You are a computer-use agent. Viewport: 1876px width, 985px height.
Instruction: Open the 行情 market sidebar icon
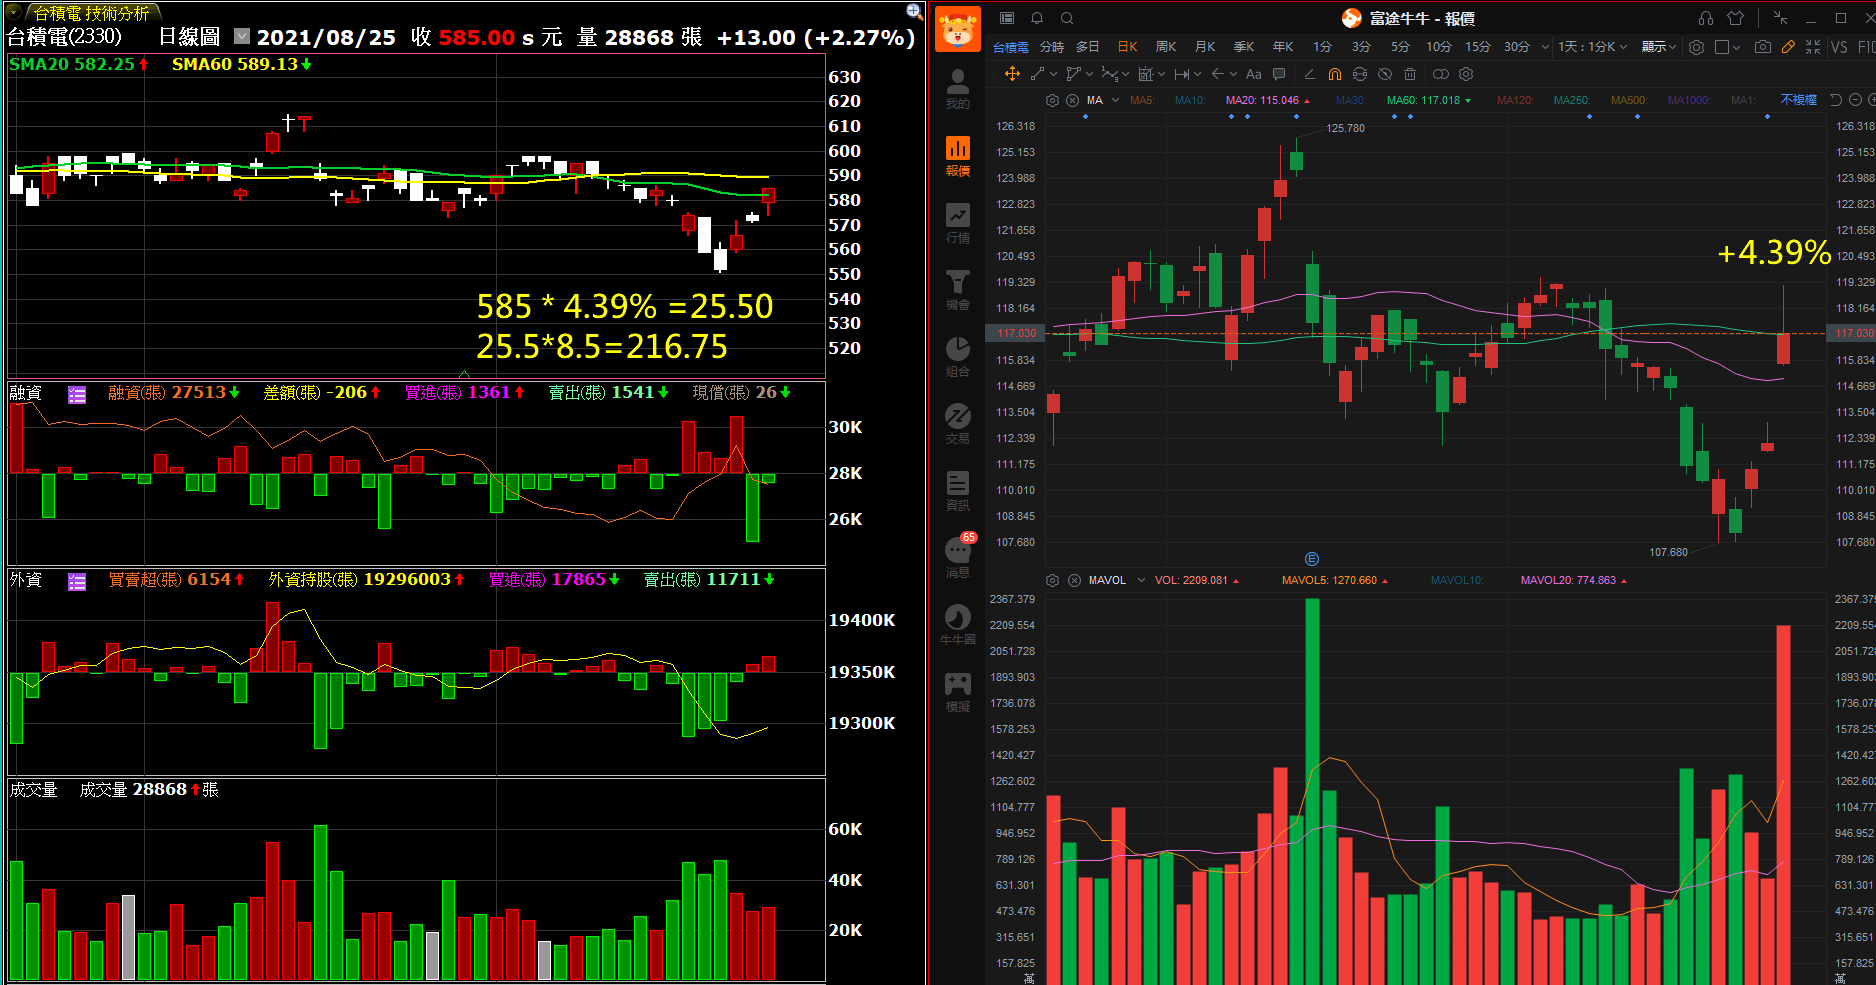[957, 223]
